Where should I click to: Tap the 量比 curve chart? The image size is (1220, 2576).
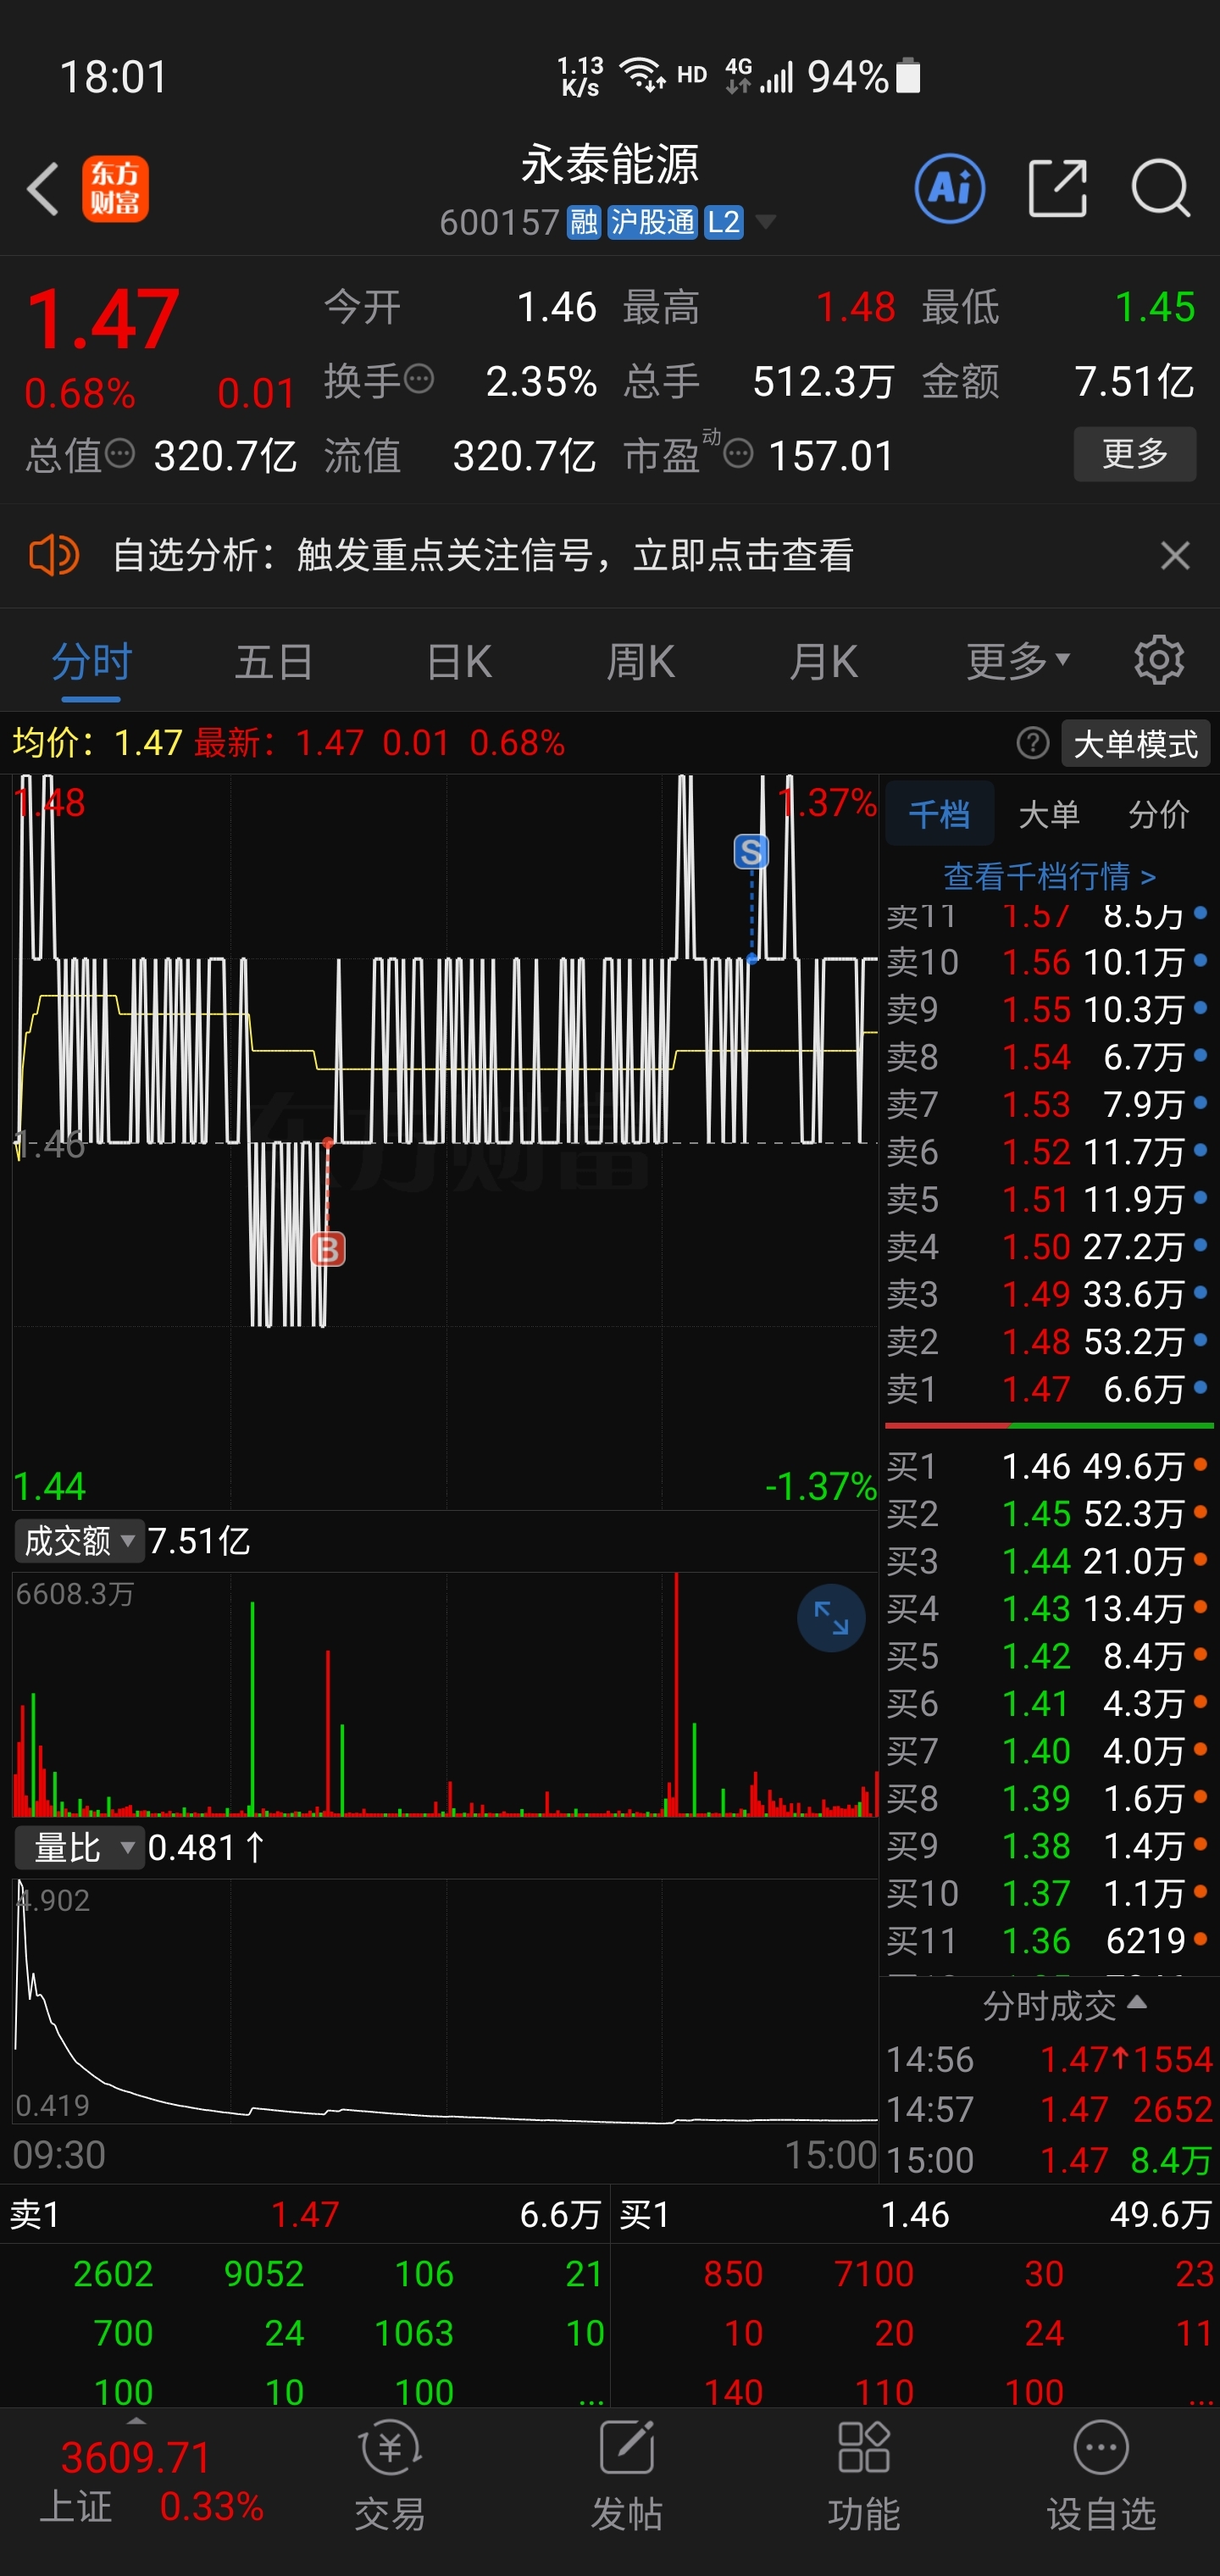(x=445, y=2000)
